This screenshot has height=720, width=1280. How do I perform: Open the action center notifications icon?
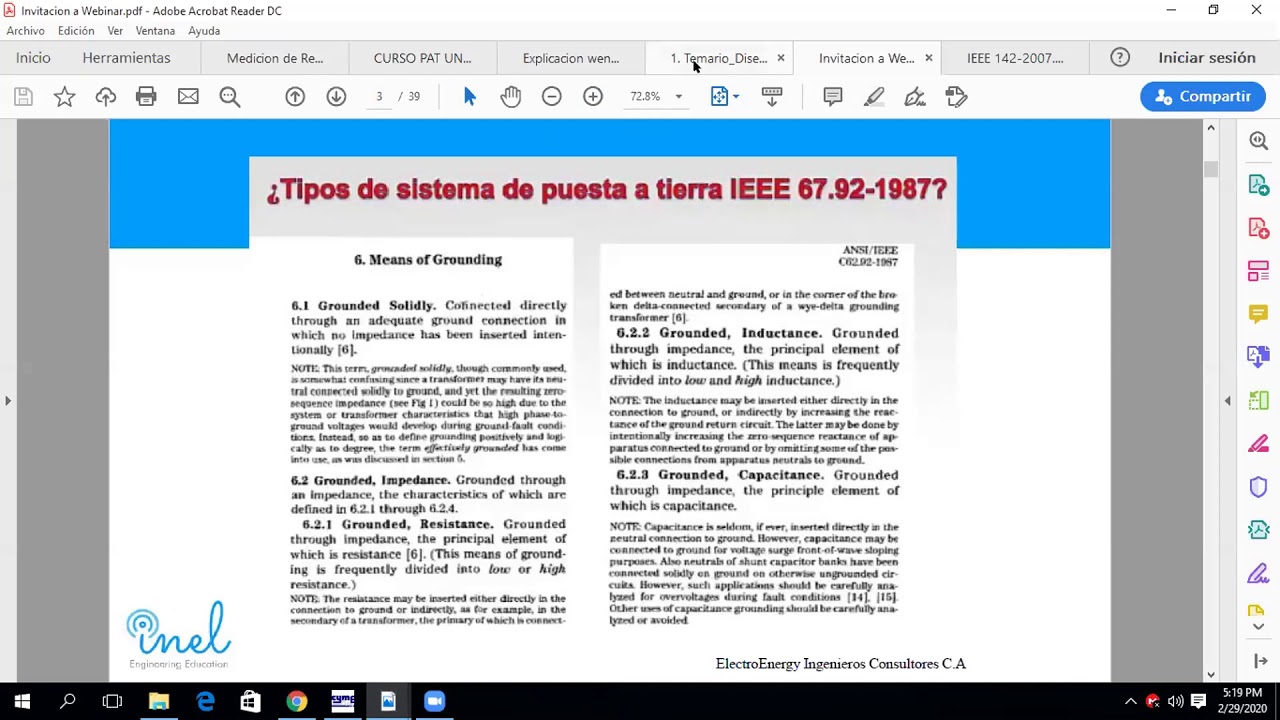pyautogui.click(x=1198, y=701)
